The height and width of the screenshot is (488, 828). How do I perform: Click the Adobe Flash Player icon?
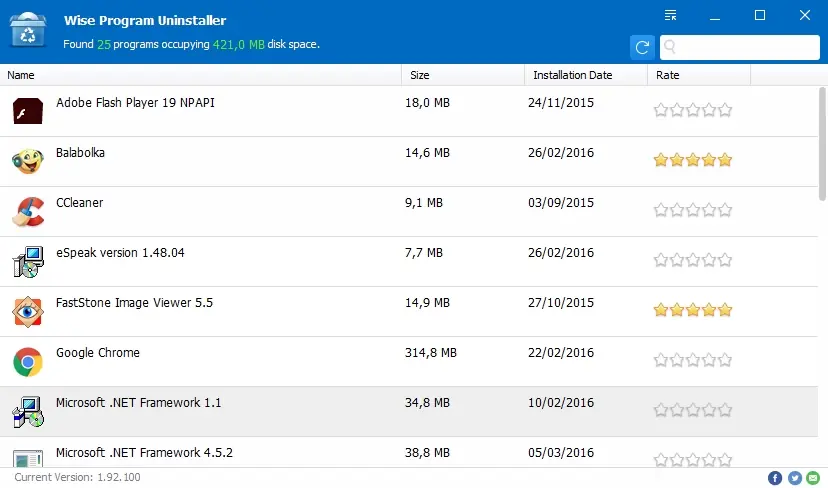click(x=28, y=111)
